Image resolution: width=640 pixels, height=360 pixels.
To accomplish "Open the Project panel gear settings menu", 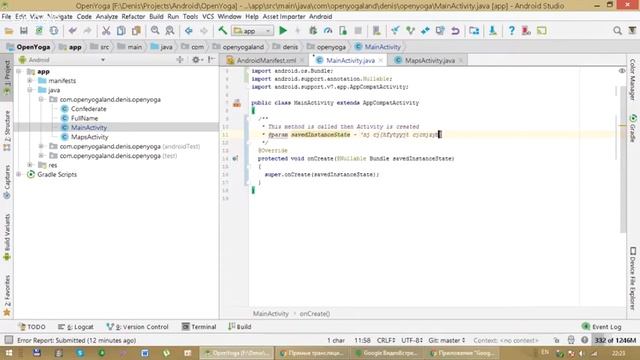I will pyautogui.click(x=197, y=60).
